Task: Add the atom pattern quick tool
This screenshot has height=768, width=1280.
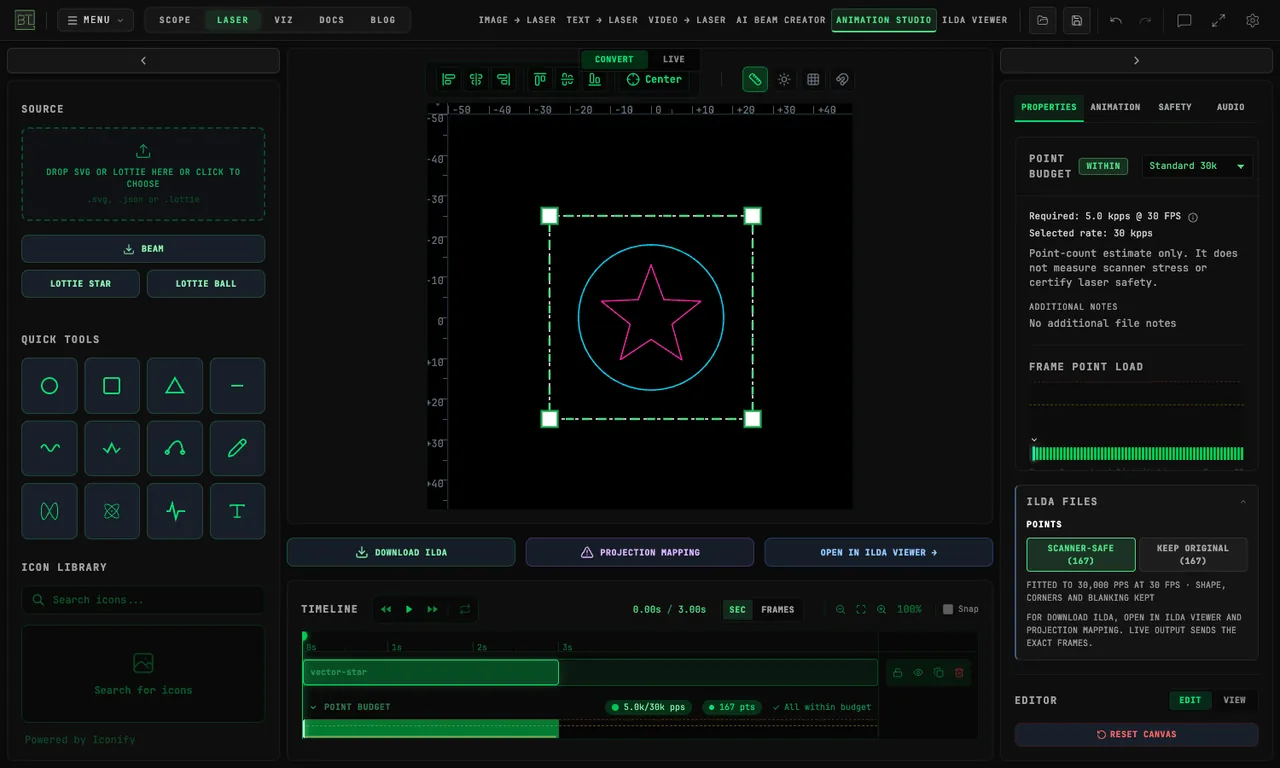Action: pyautogui.click(x=112, y=511)
